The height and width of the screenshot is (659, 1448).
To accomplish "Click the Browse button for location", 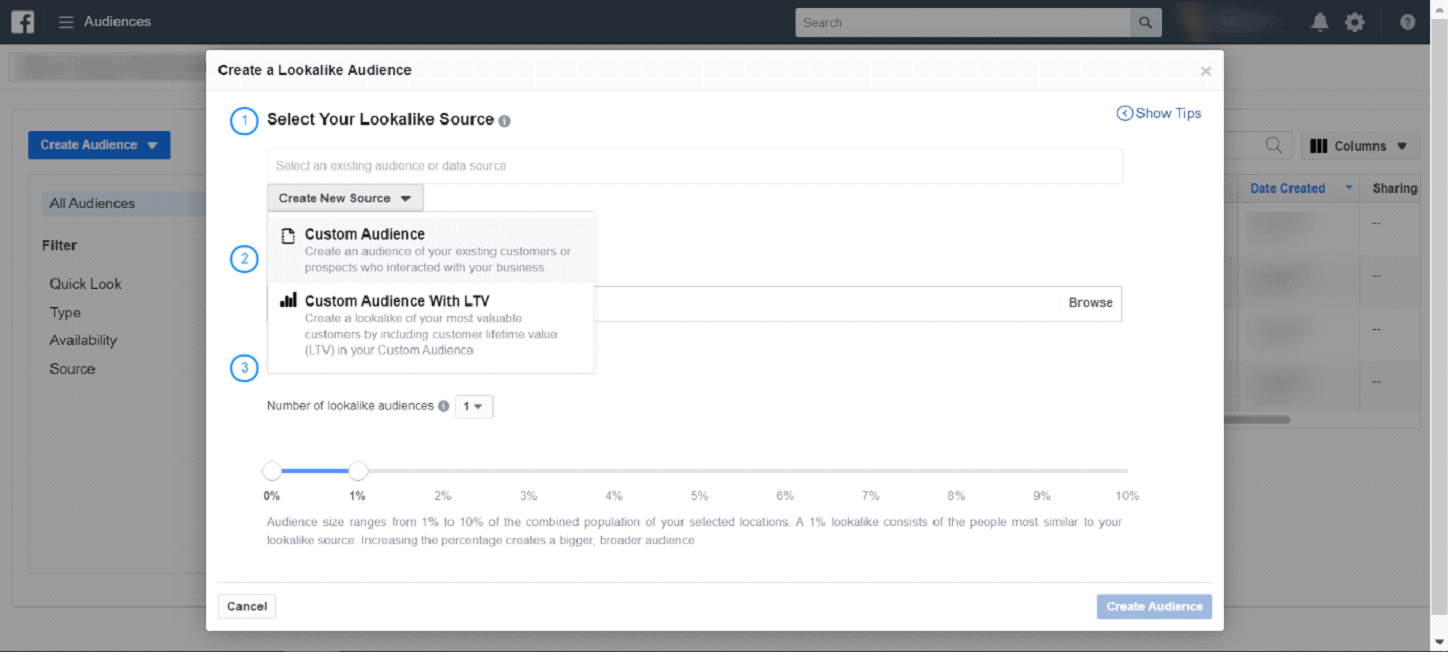I will tap(1090, 303).
